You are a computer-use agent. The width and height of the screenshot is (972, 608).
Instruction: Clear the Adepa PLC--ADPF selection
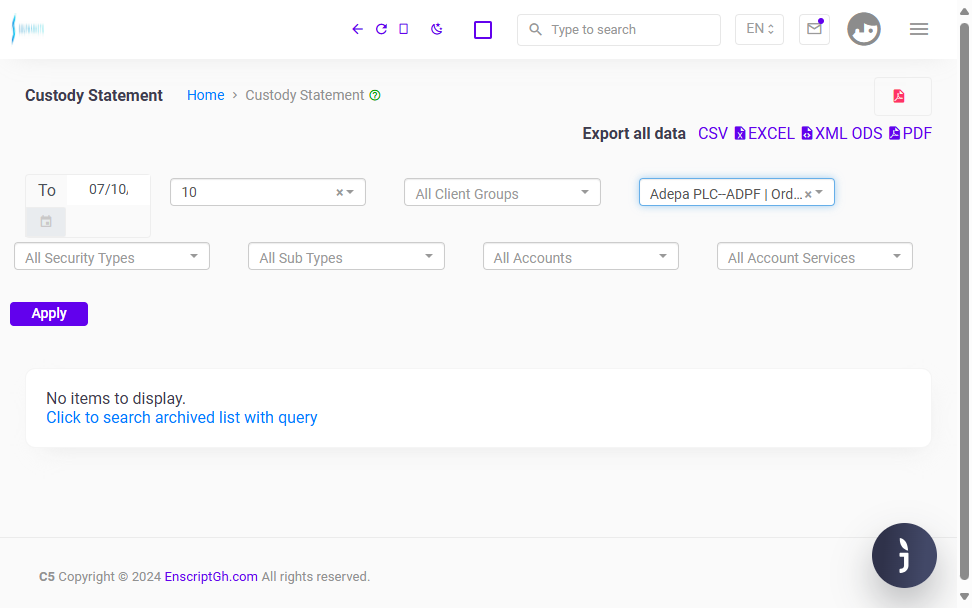point(808,195)
